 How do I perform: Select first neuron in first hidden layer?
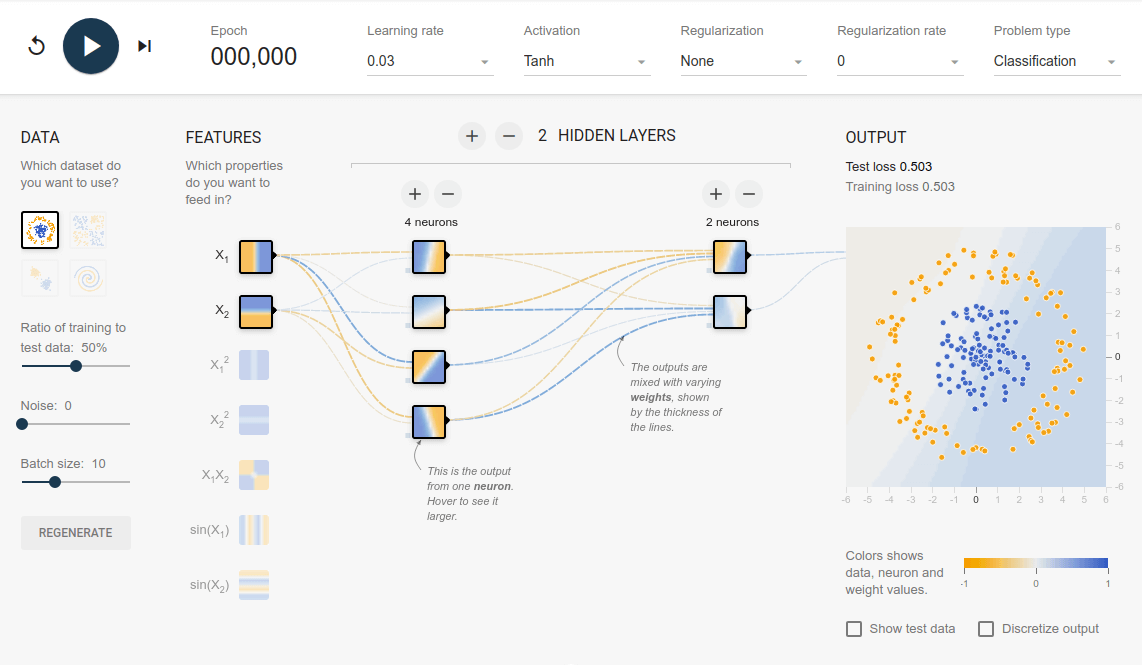(429, 257)
